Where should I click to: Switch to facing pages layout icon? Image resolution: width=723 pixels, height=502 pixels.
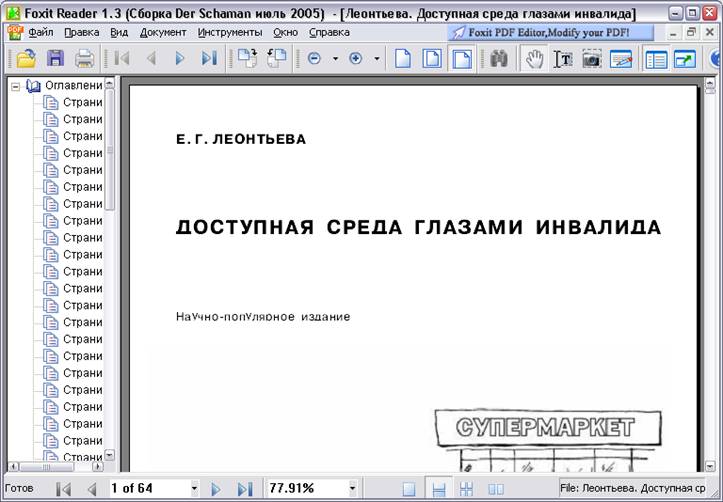[496, 489]
